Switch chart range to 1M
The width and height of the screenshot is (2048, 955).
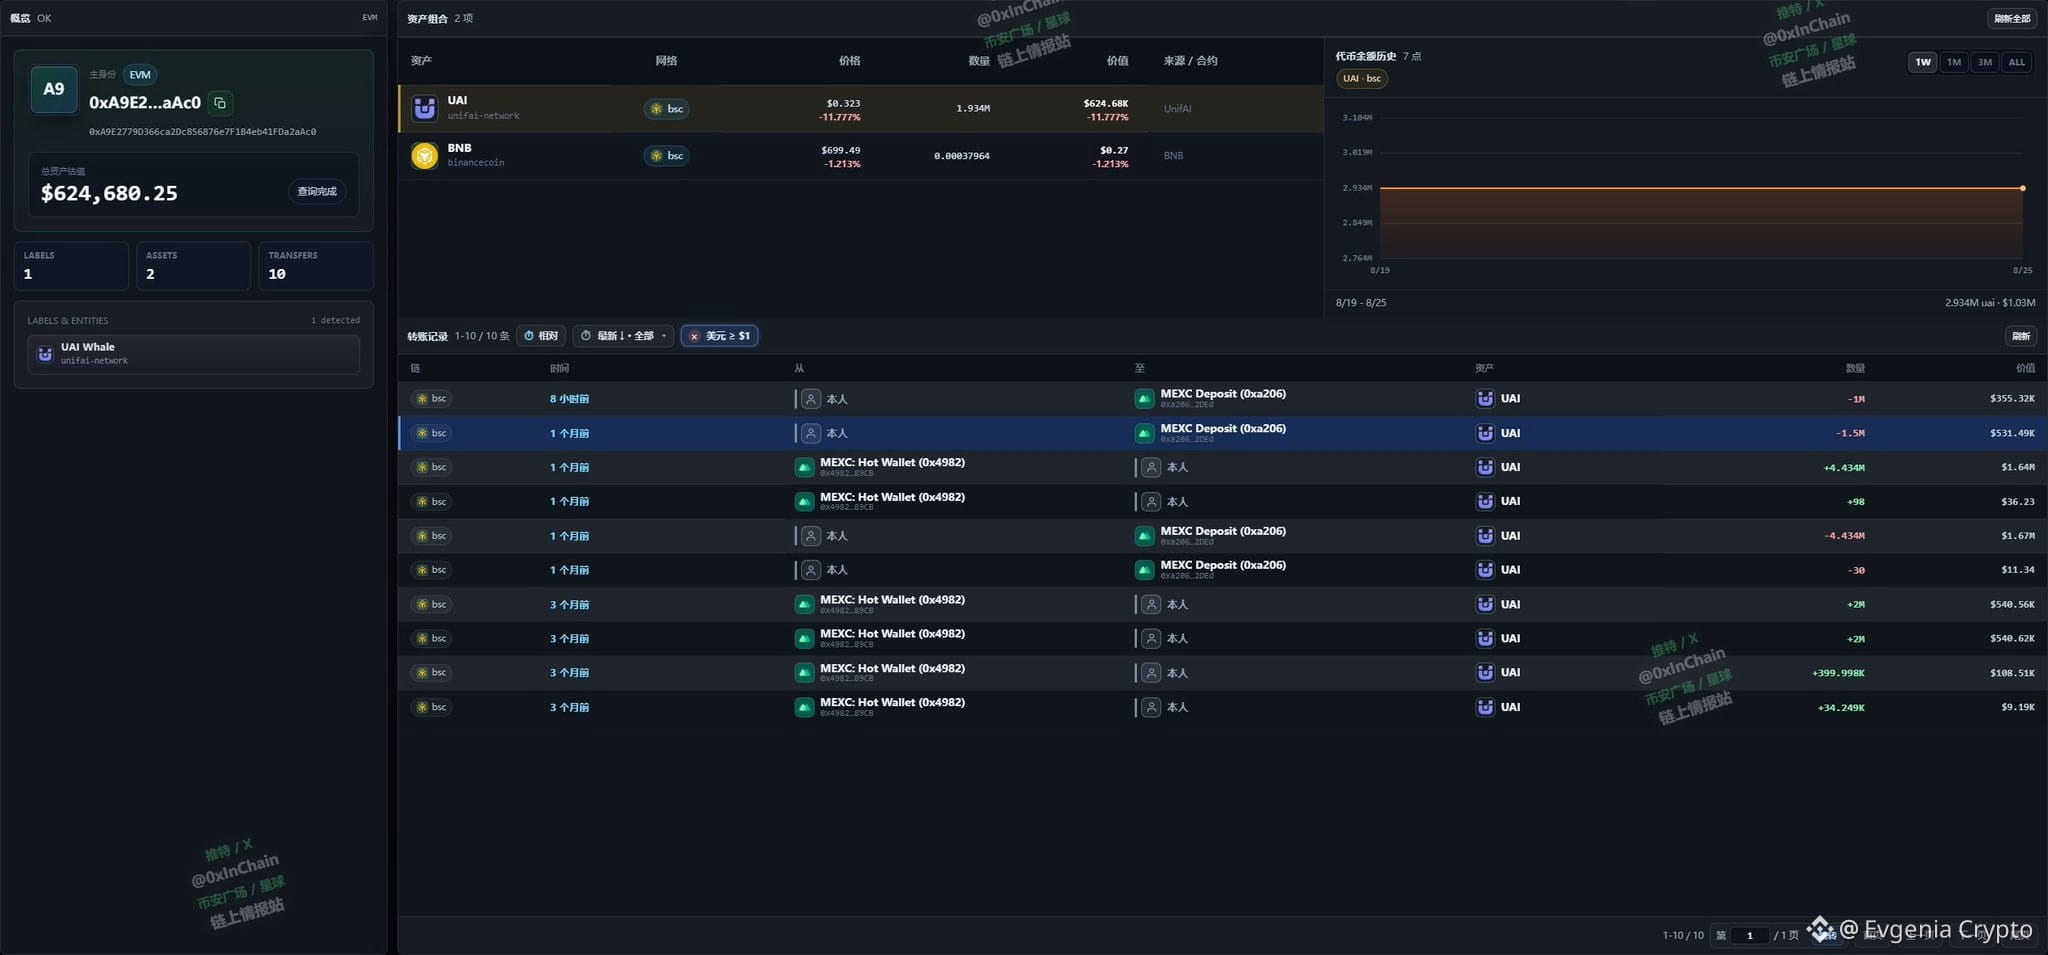pos(1953,62)
